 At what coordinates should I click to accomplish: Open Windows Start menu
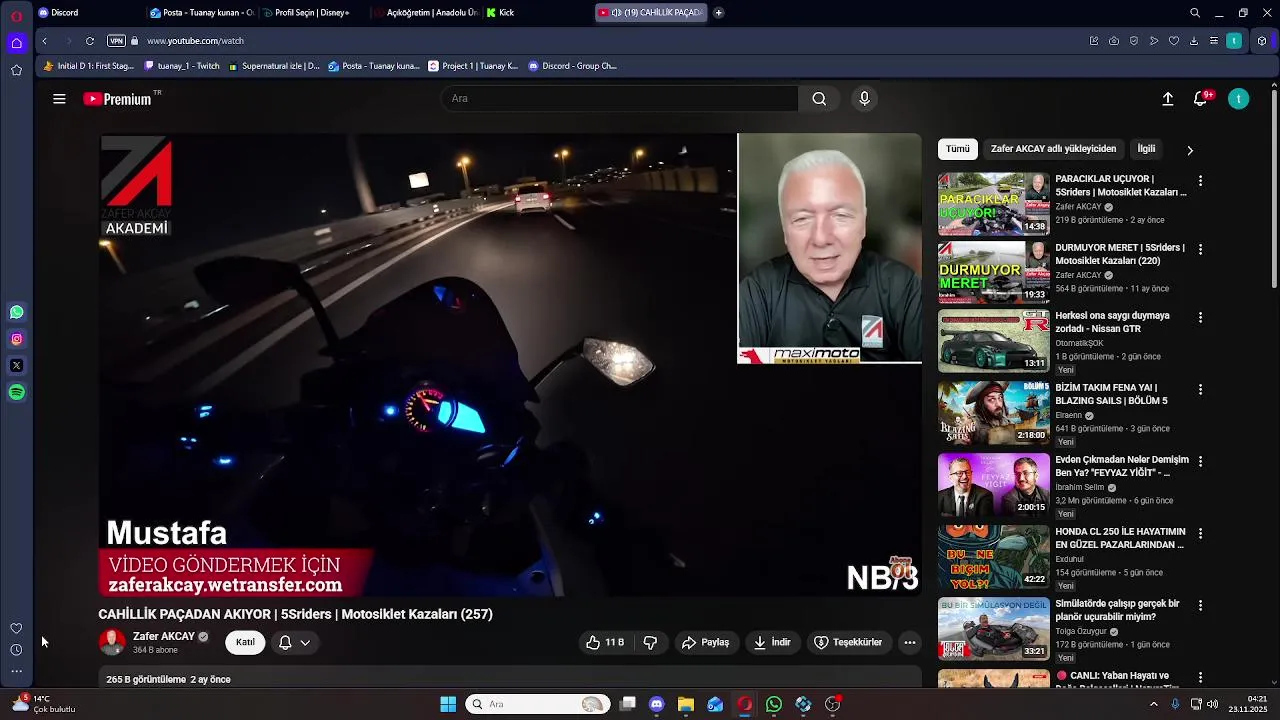click(x=448, y=704)
